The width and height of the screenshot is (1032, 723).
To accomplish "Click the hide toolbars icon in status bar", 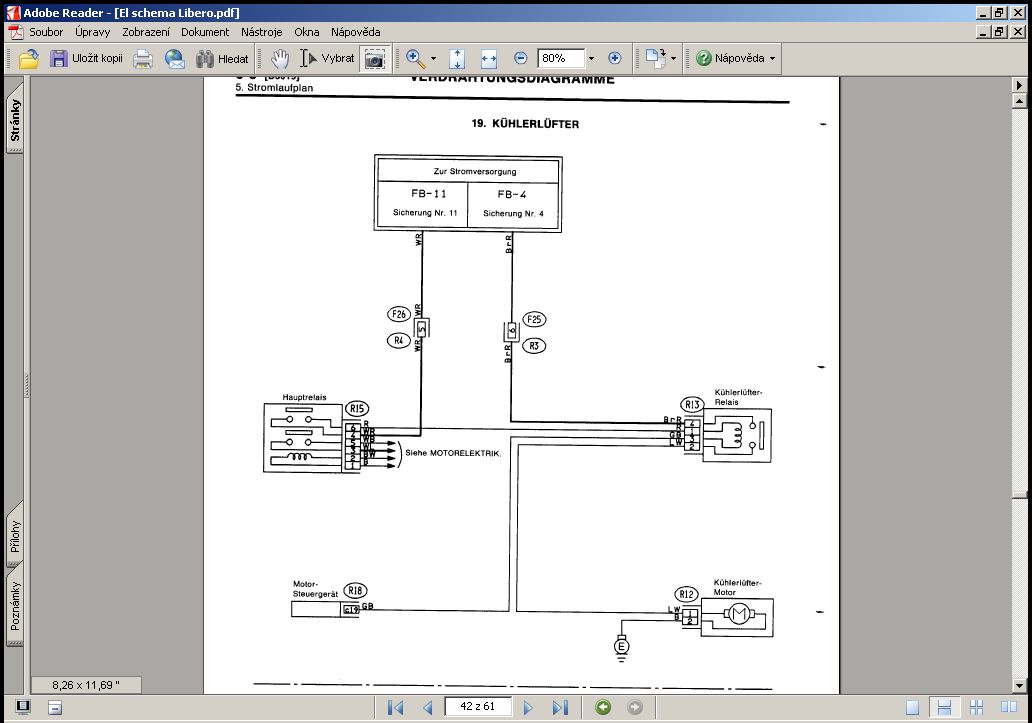I will (55, 708).
